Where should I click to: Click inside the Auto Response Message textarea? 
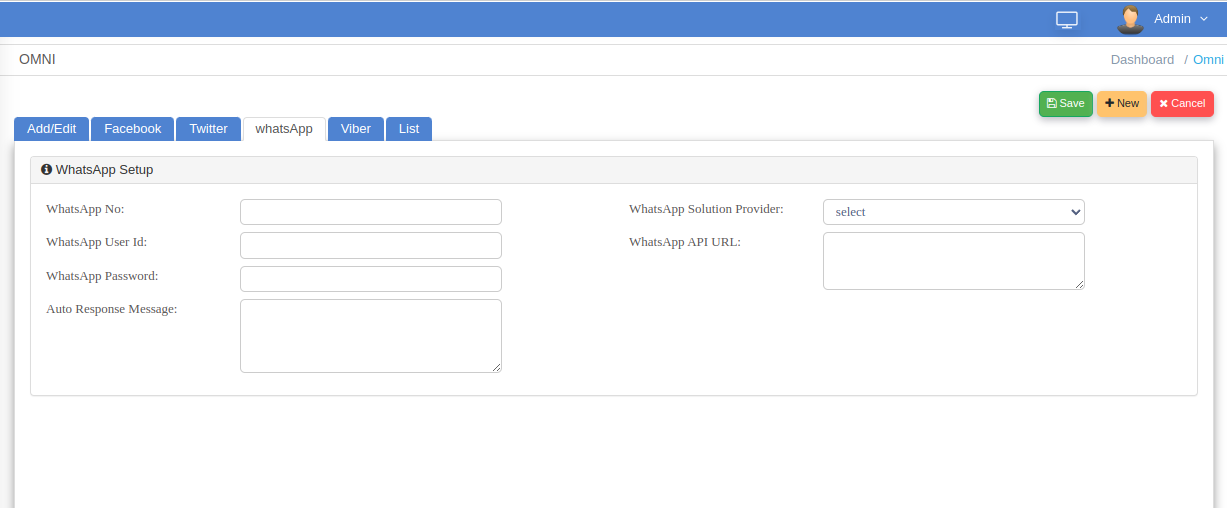pyautogui.click(x=370, y=336)
